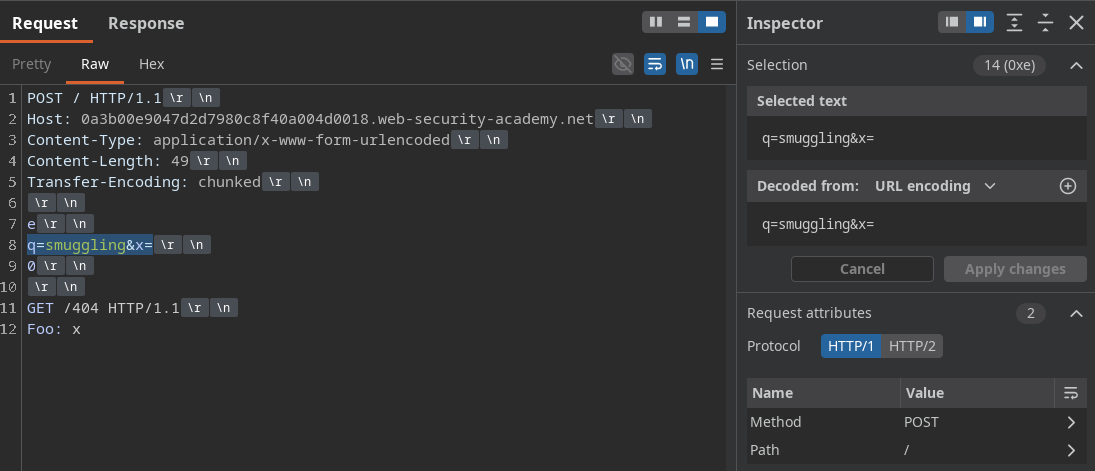1095x471 pixels.
Task: Dock Inspector to the left side
Action: coord(952,22)
